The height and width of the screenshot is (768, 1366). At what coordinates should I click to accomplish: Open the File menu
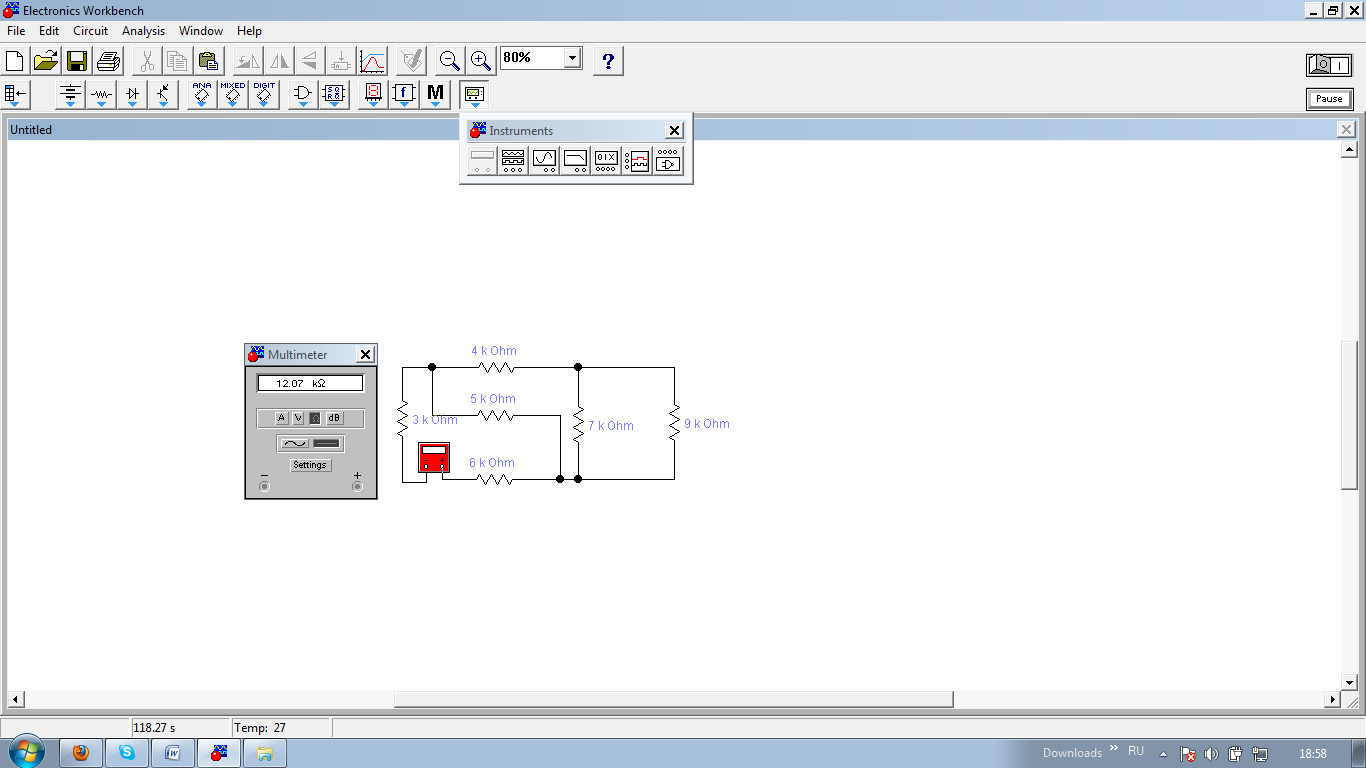pos(16,31)
